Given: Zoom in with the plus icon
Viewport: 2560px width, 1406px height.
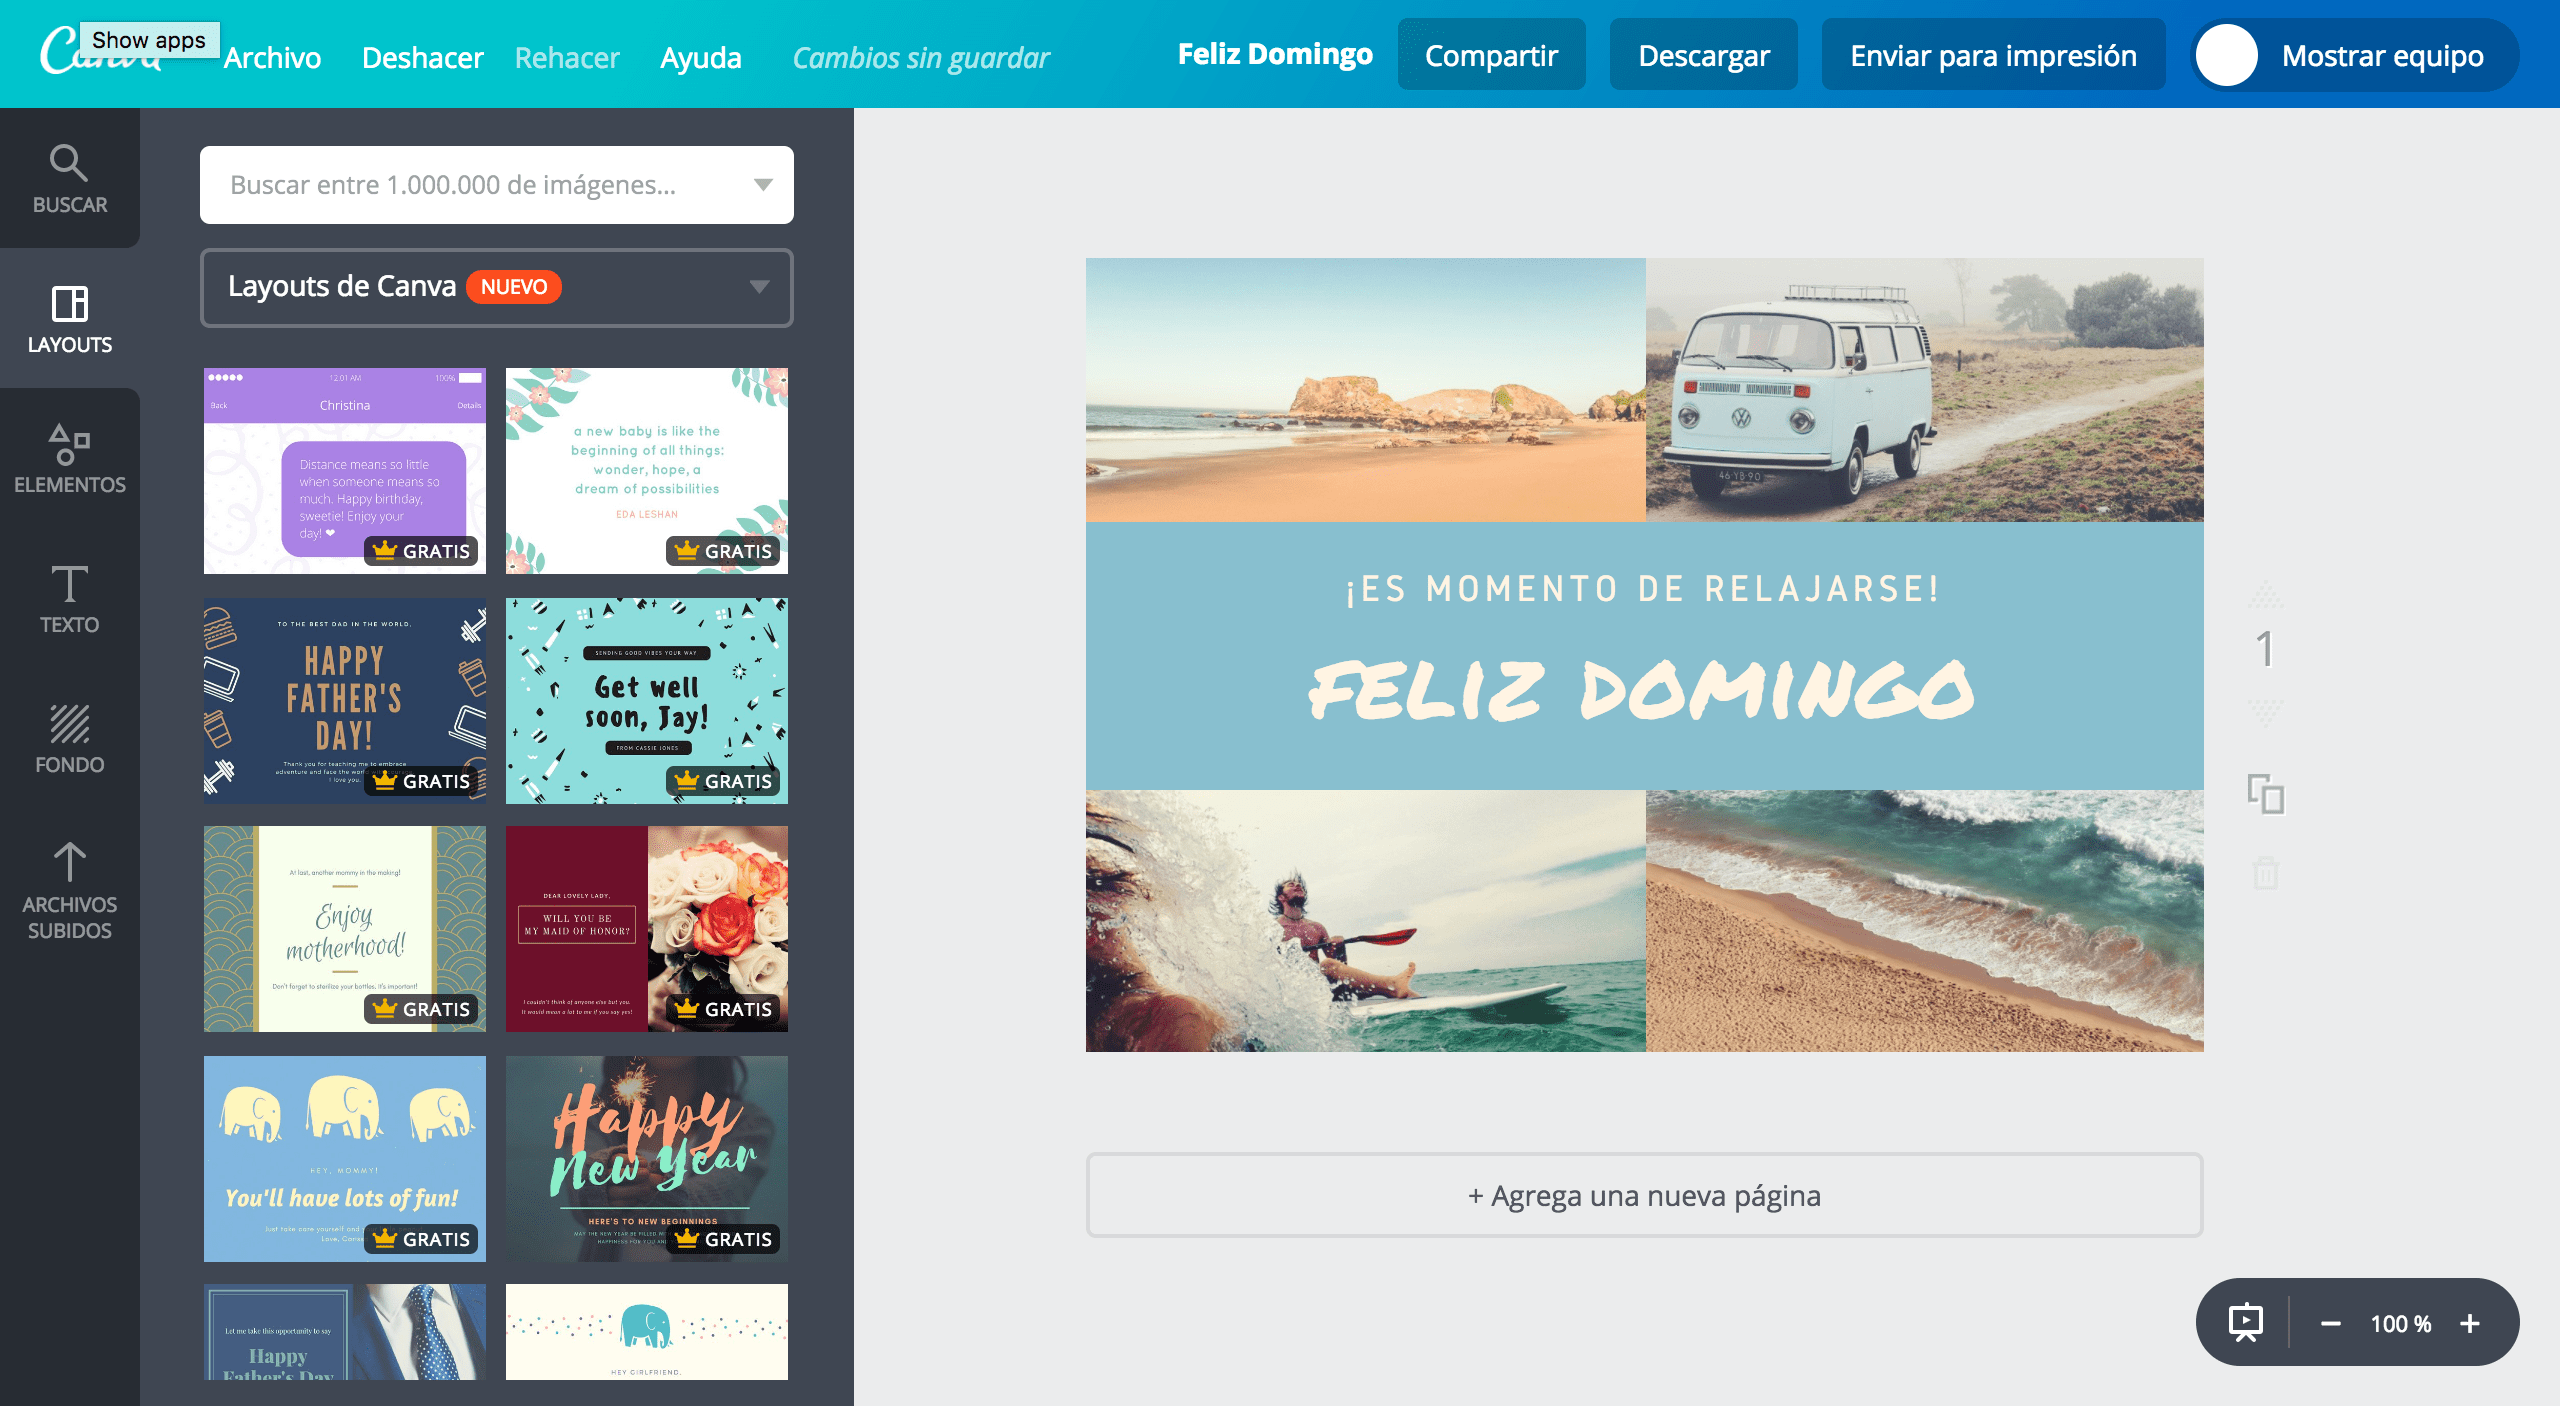Looking at the screenshot, I should click(x=2470, y=1323).
